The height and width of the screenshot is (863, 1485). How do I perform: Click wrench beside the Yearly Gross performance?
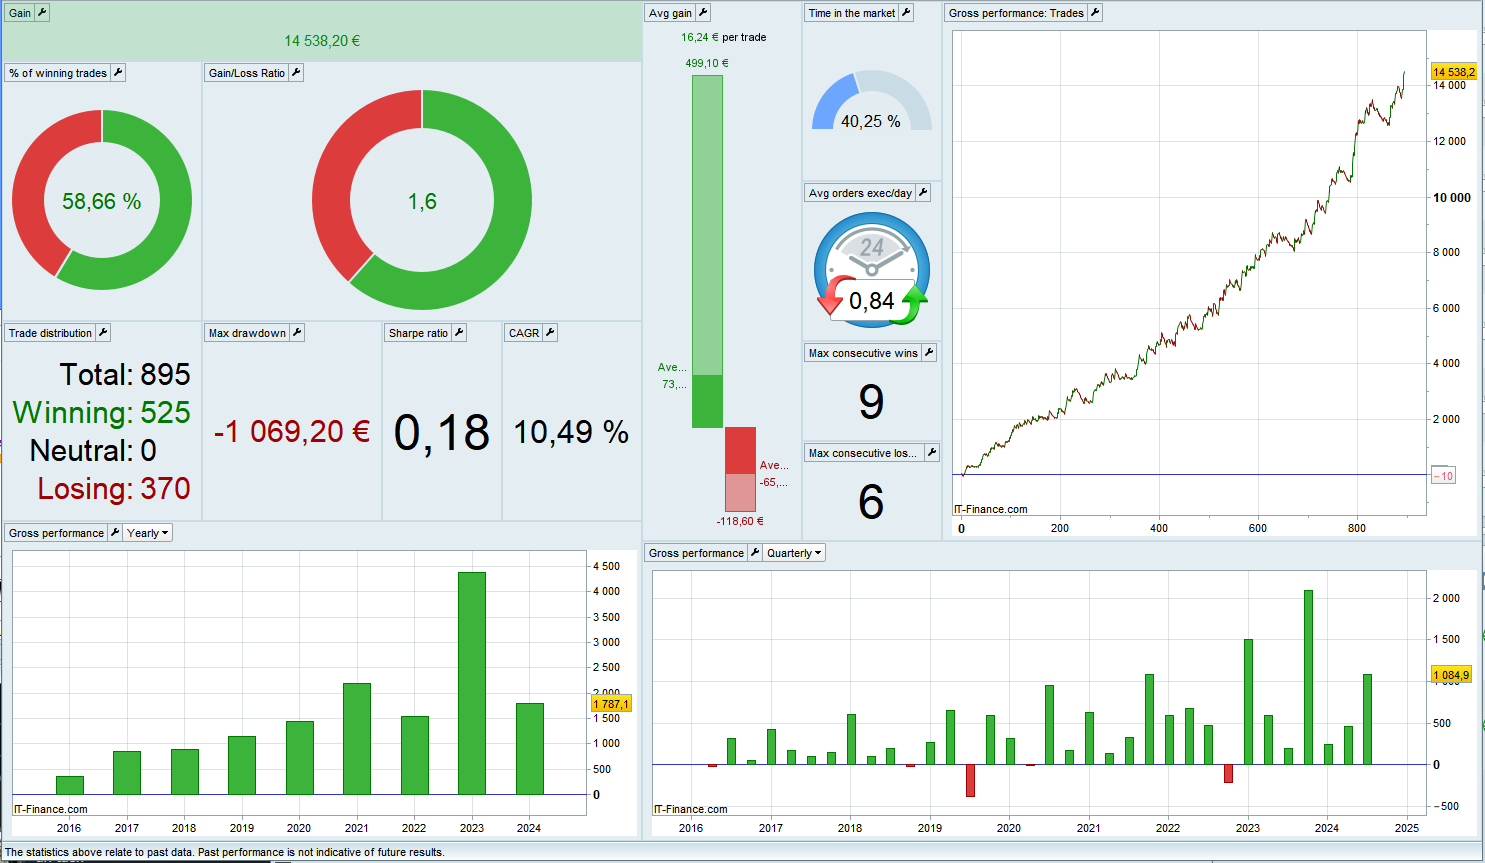(115, 533)
